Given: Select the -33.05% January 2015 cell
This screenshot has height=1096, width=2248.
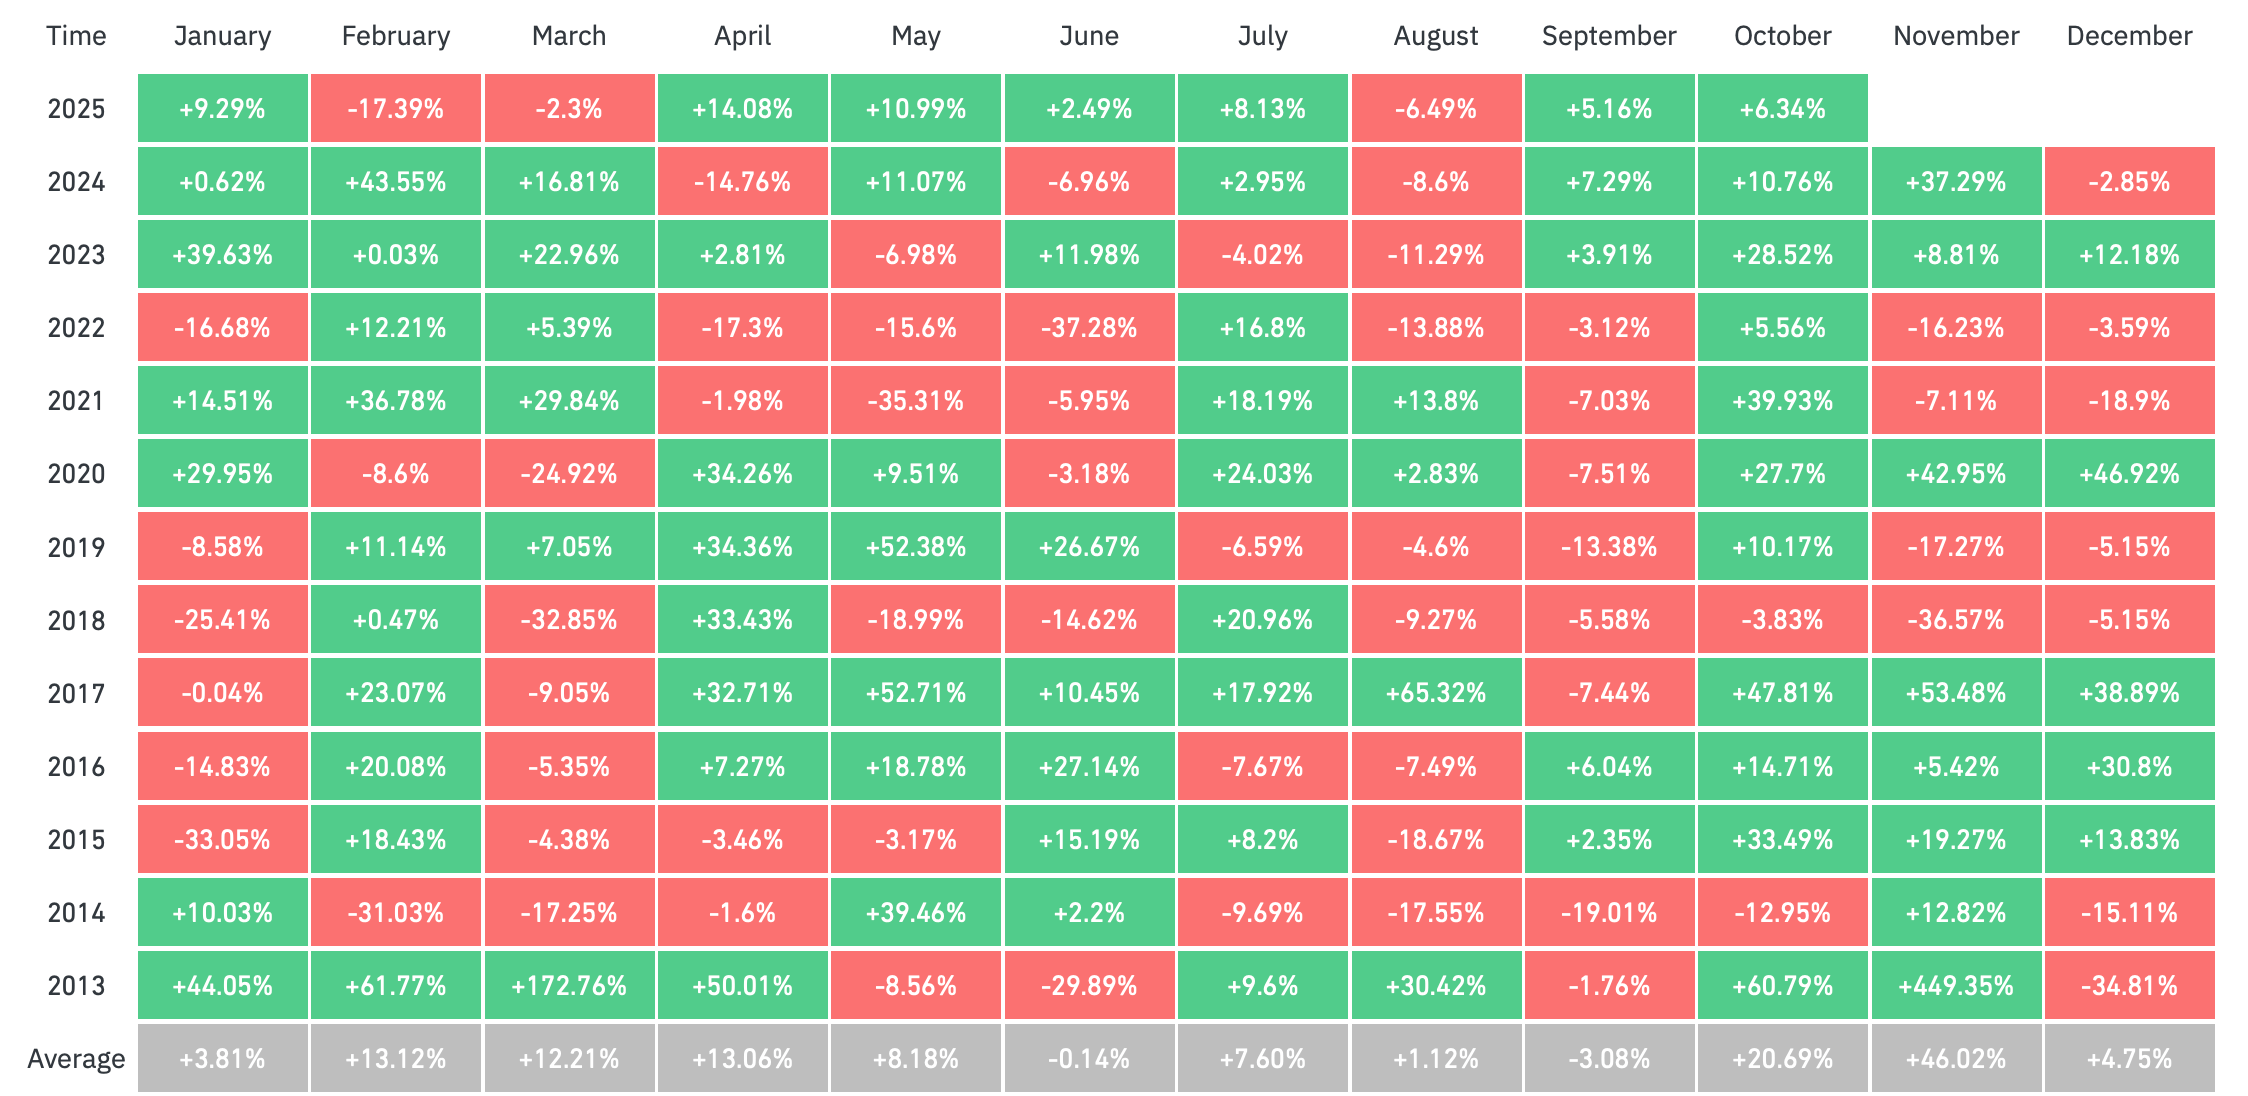Looking at the screenshot, I should click(222, 840).
